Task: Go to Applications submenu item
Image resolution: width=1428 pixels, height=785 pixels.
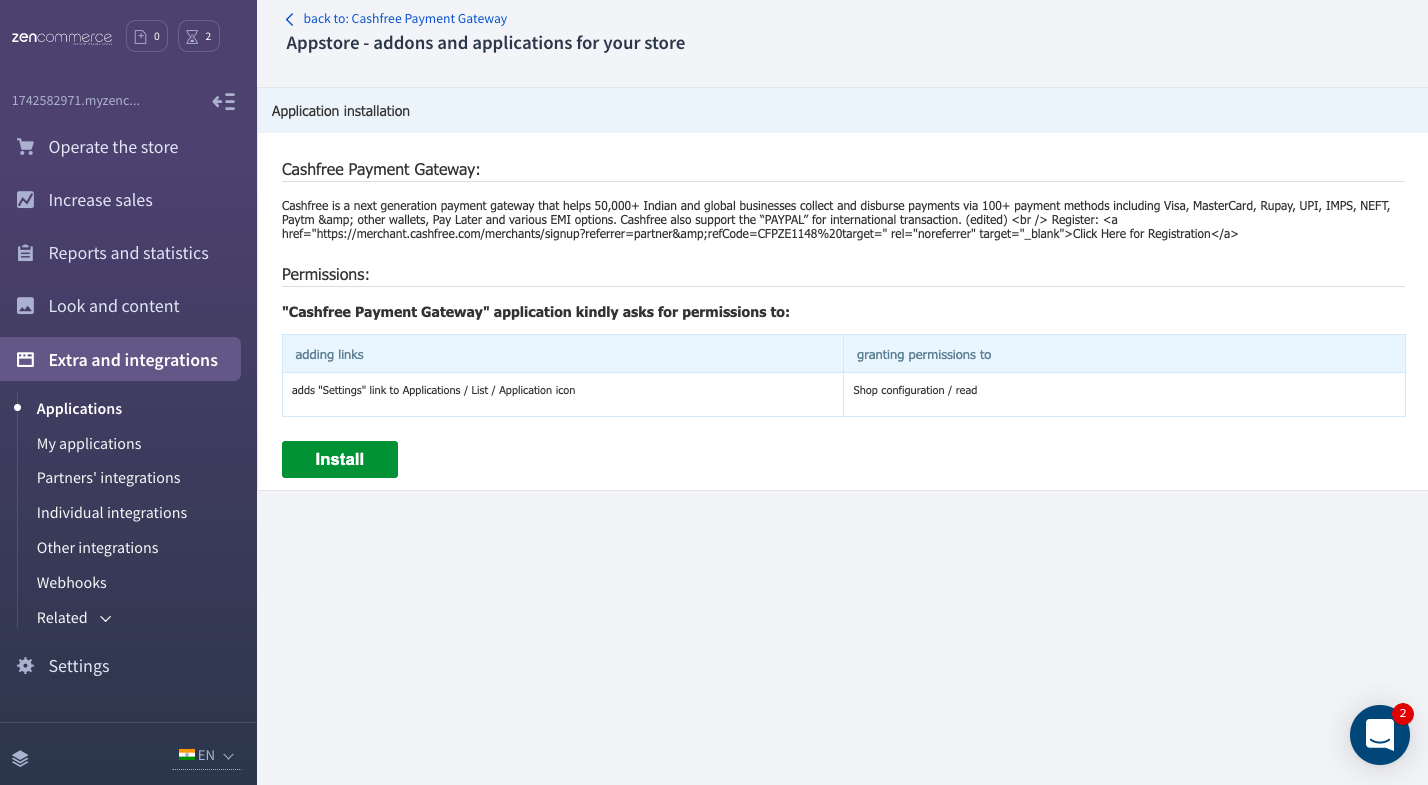Action: (79, 409)
